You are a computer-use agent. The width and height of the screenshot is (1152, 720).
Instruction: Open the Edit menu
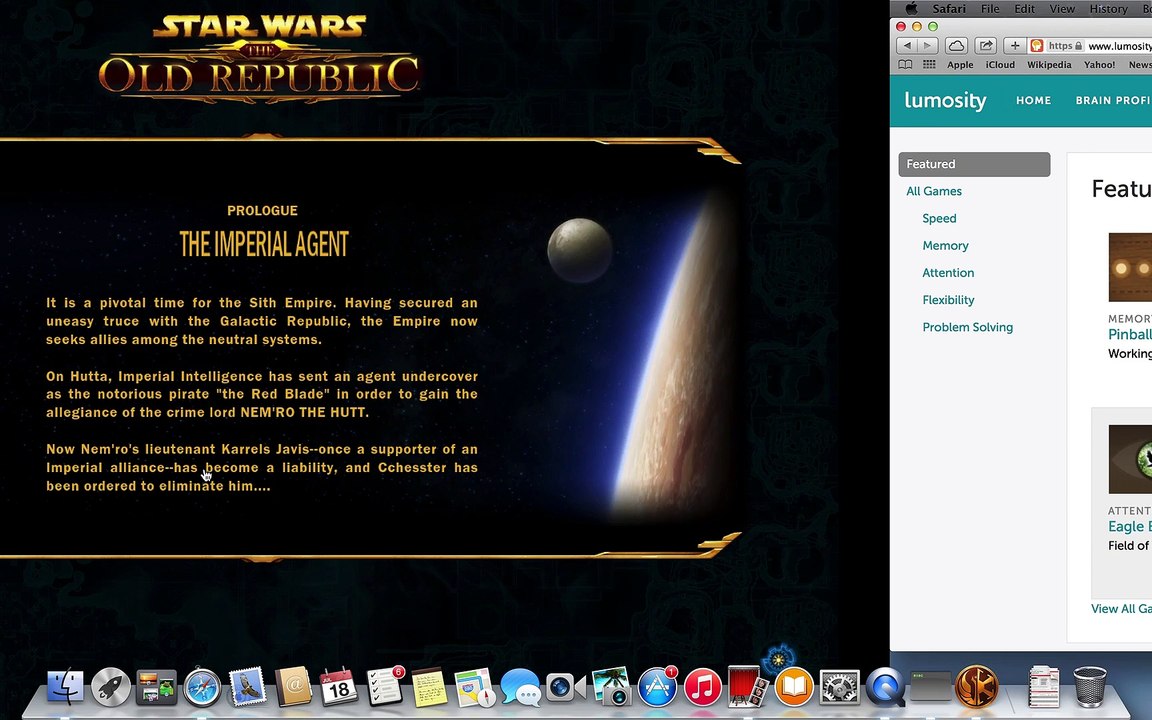point(1024,9)
